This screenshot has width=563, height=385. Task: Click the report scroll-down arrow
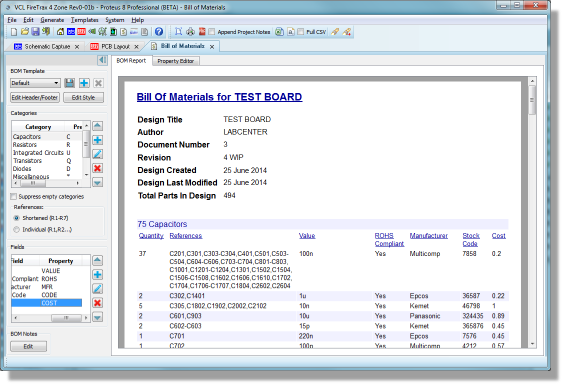532,344
